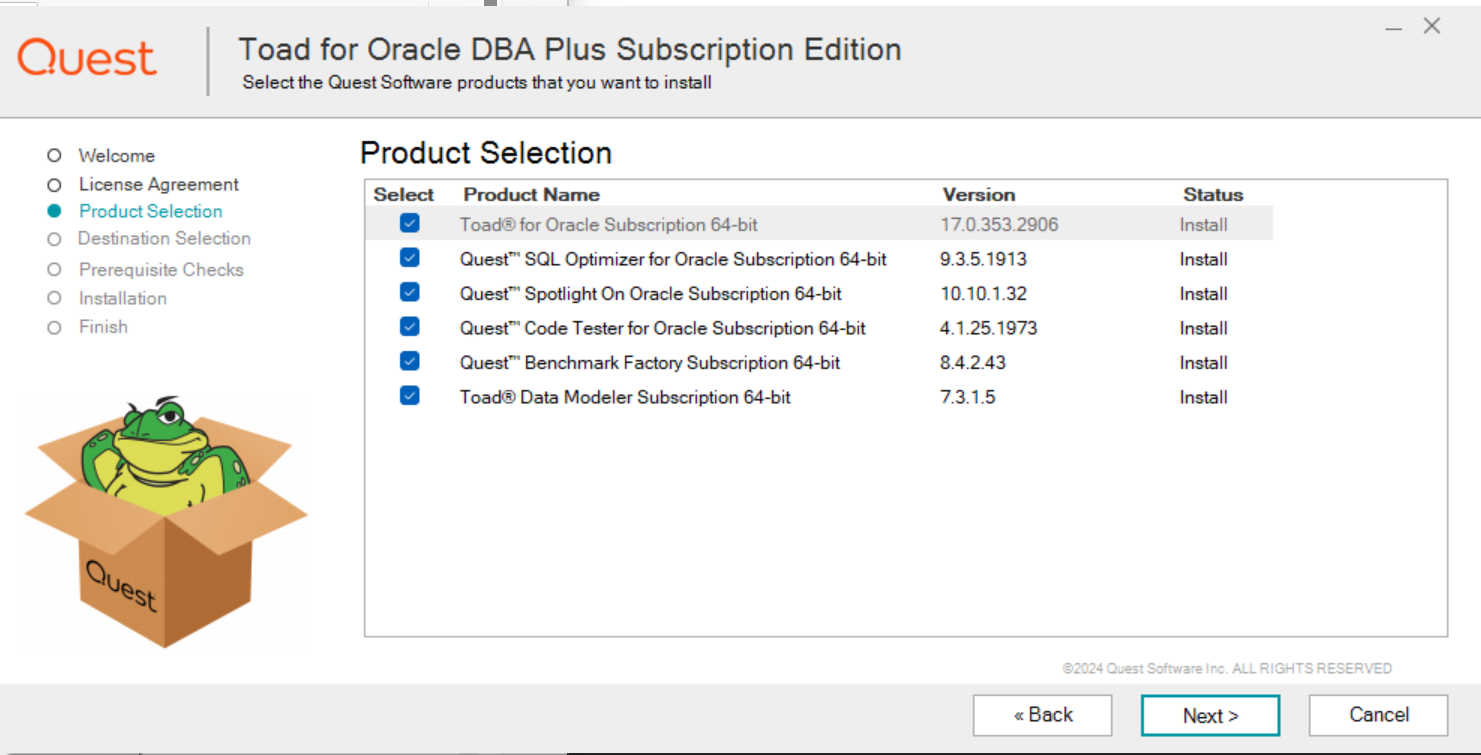Click Install status of Data Modeler row
This screenshot has width=1481, height=755.
1203,397
